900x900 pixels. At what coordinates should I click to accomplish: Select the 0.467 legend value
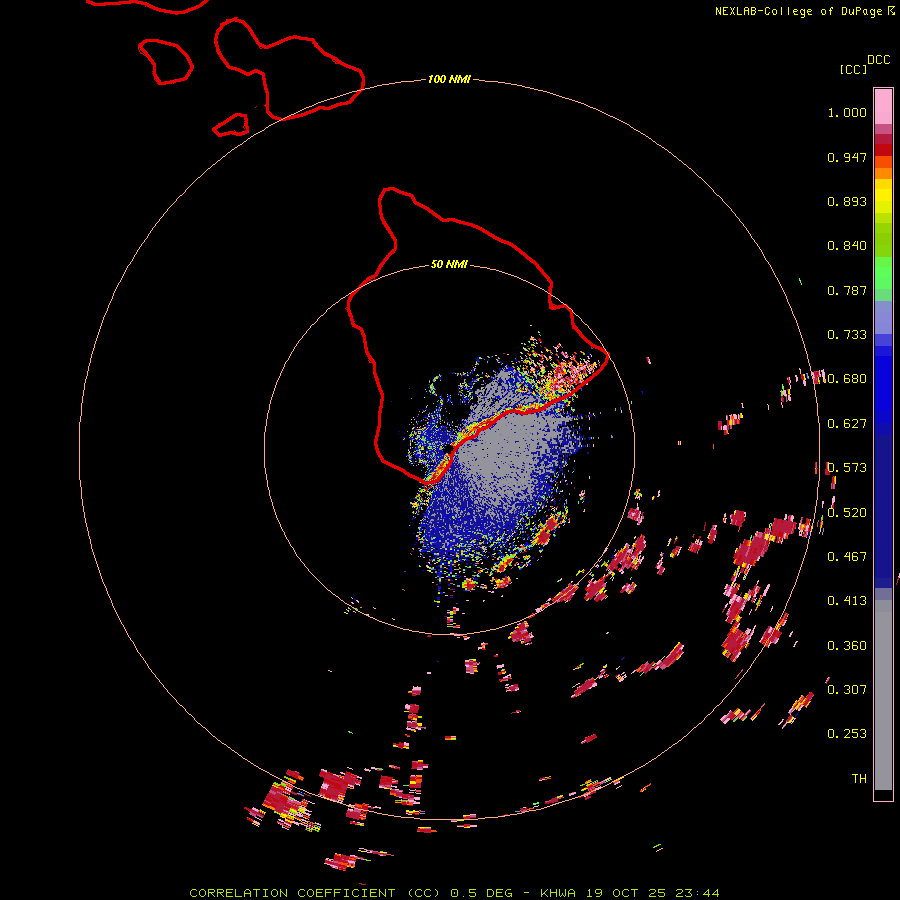point(847,557)
